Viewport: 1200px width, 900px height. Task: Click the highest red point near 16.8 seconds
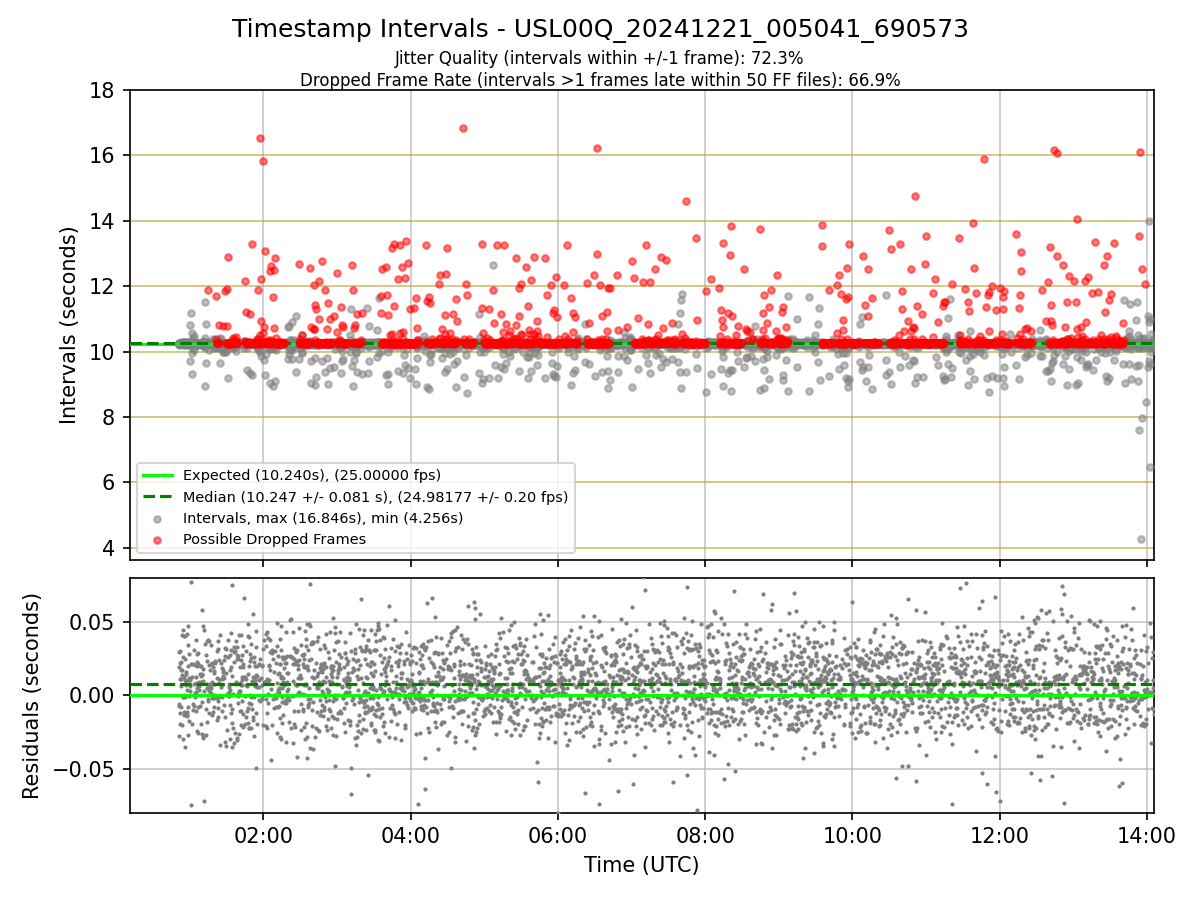click(x=463, y=128)
